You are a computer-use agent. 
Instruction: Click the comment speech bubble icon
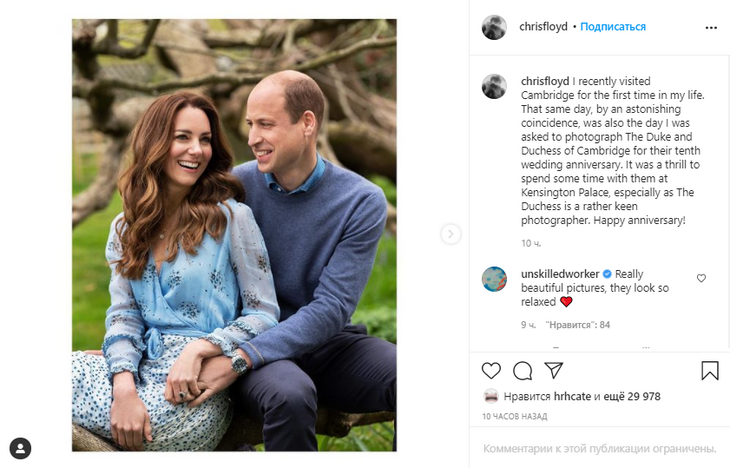tap(522, 371)
